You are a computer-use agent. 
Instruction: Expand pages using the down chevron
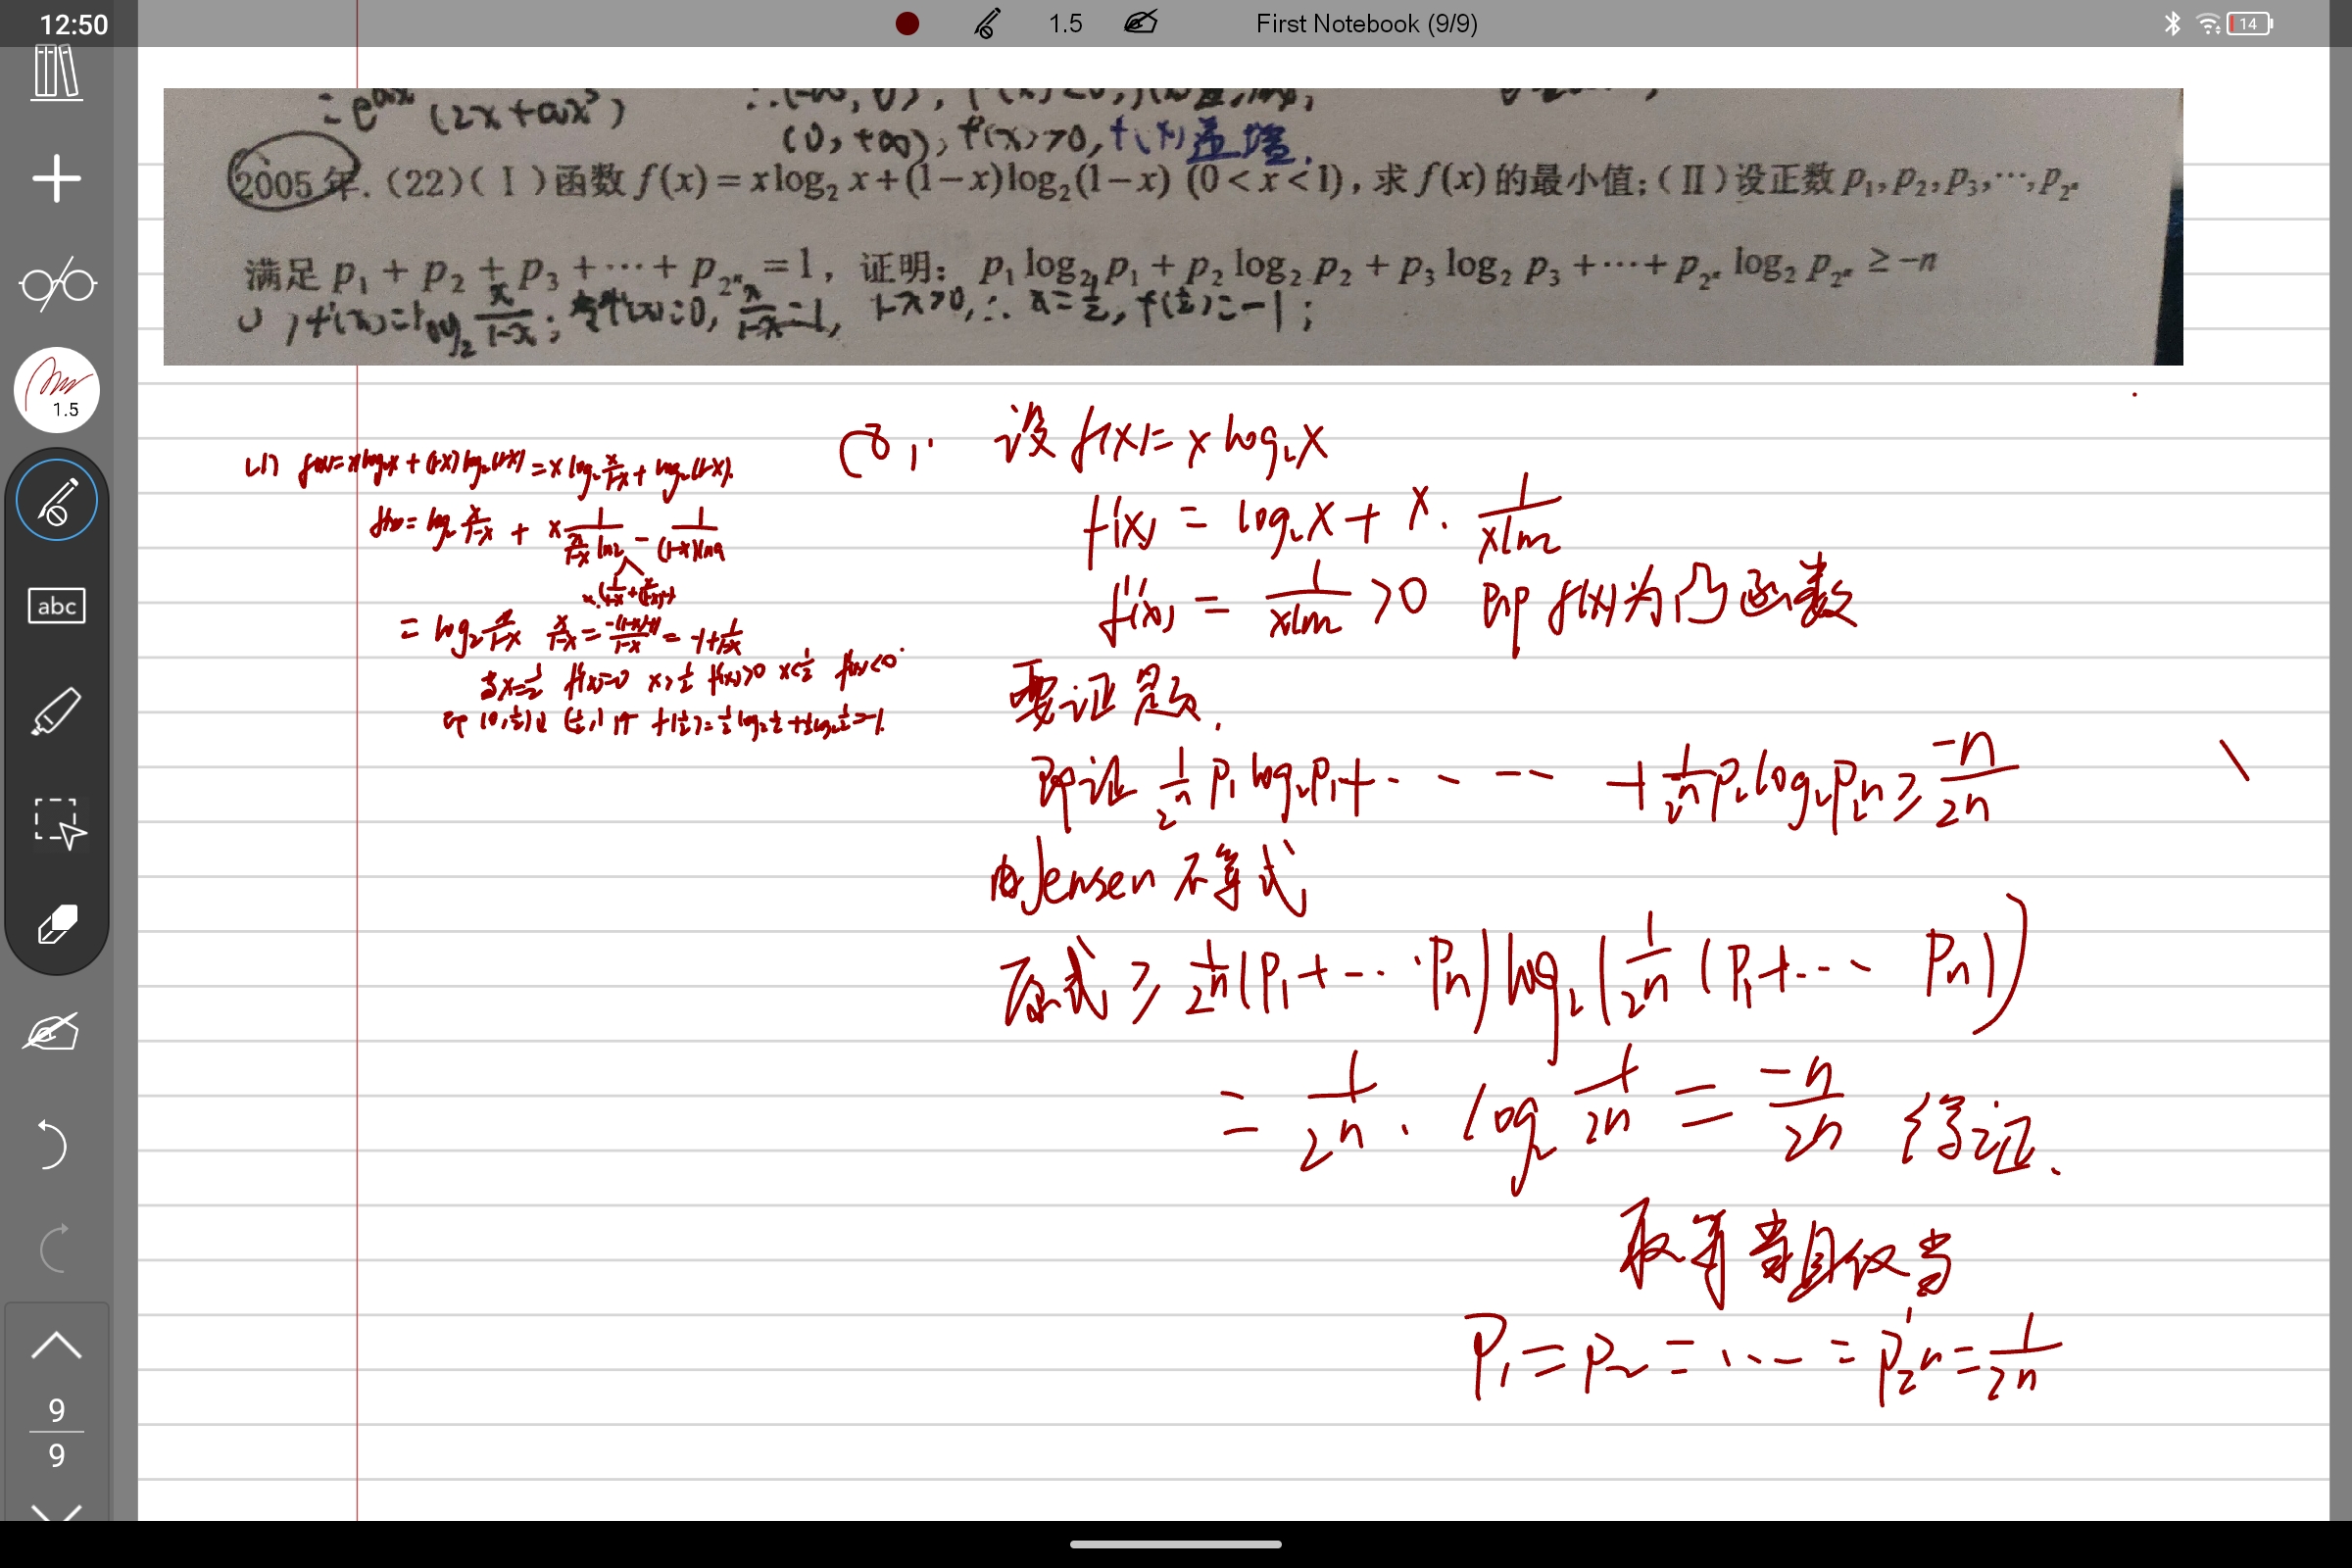point(56,1512)
